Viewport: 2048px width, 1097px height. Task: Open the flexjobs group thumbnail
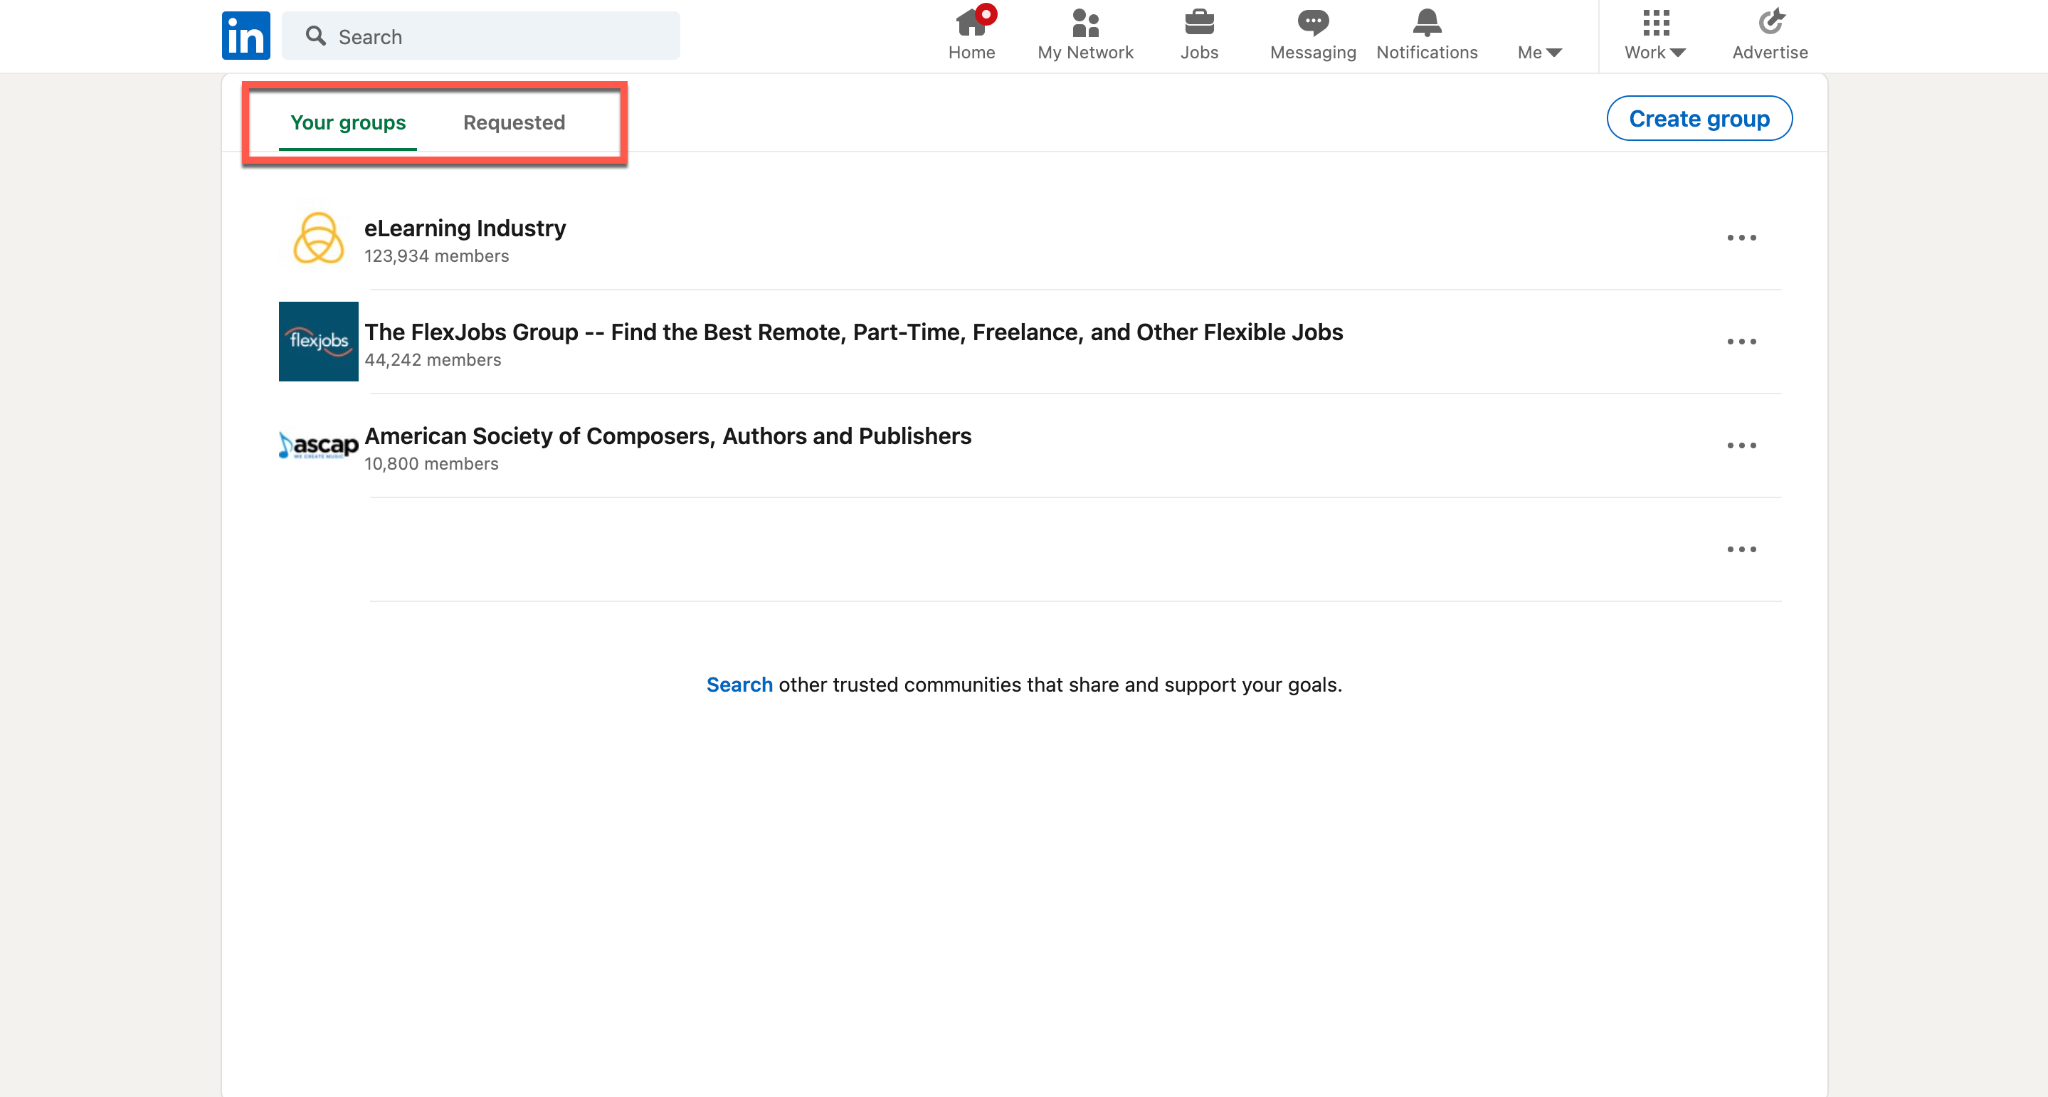[319, 342]
